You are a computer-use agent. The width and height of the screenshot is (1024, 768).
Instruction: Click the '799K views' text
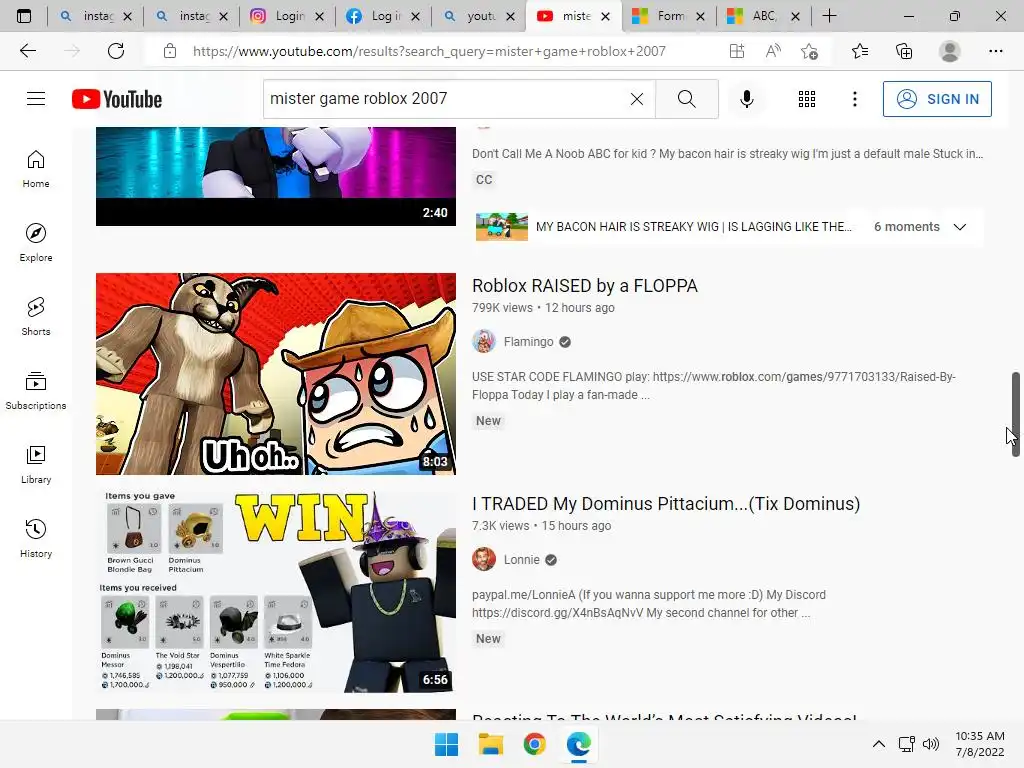(x=502, y=308)
